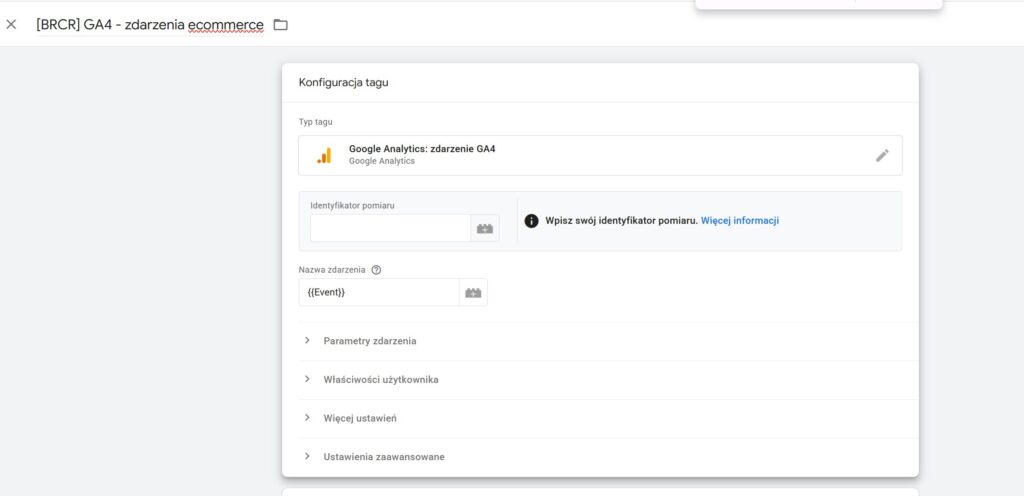Click the folder icon beside the tag name
The image size is (1024, 496).
pyautogui.click(x=280, y=24)
